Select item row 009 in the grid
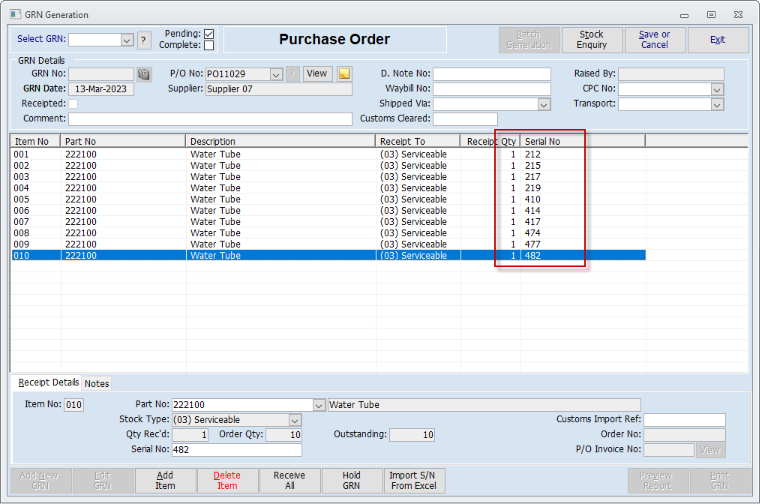The width and height of the screenshot is (760, 504). pos(329,244)
